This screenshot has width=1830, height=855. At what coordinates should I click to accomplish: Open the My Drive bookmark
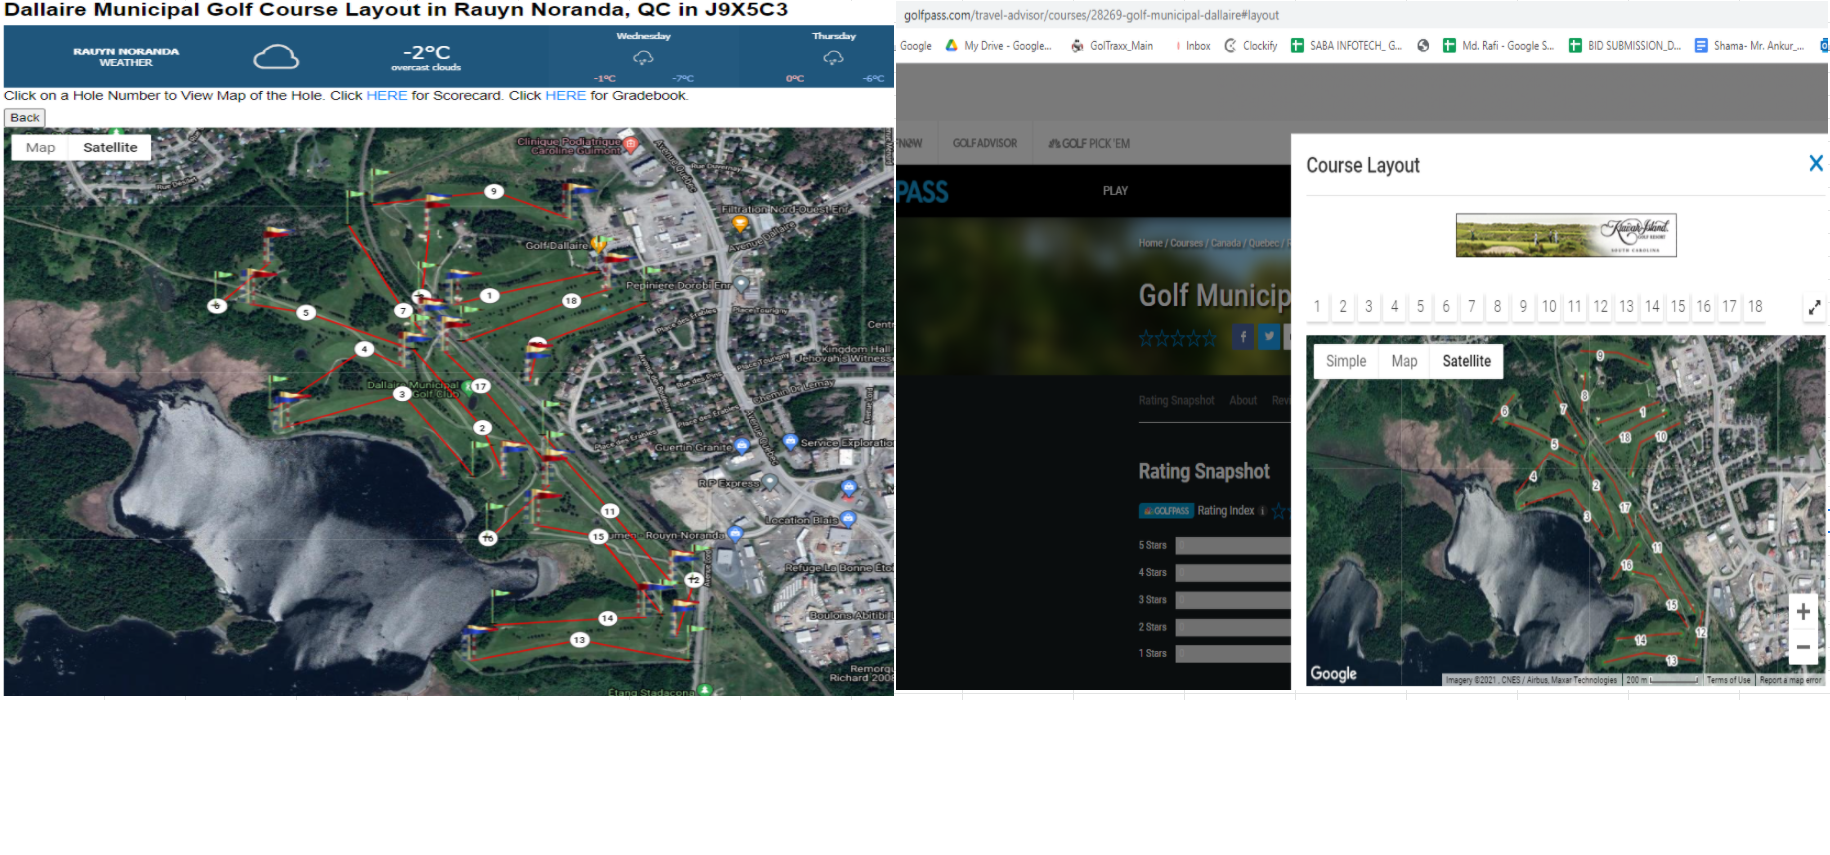tap(998, 45)
